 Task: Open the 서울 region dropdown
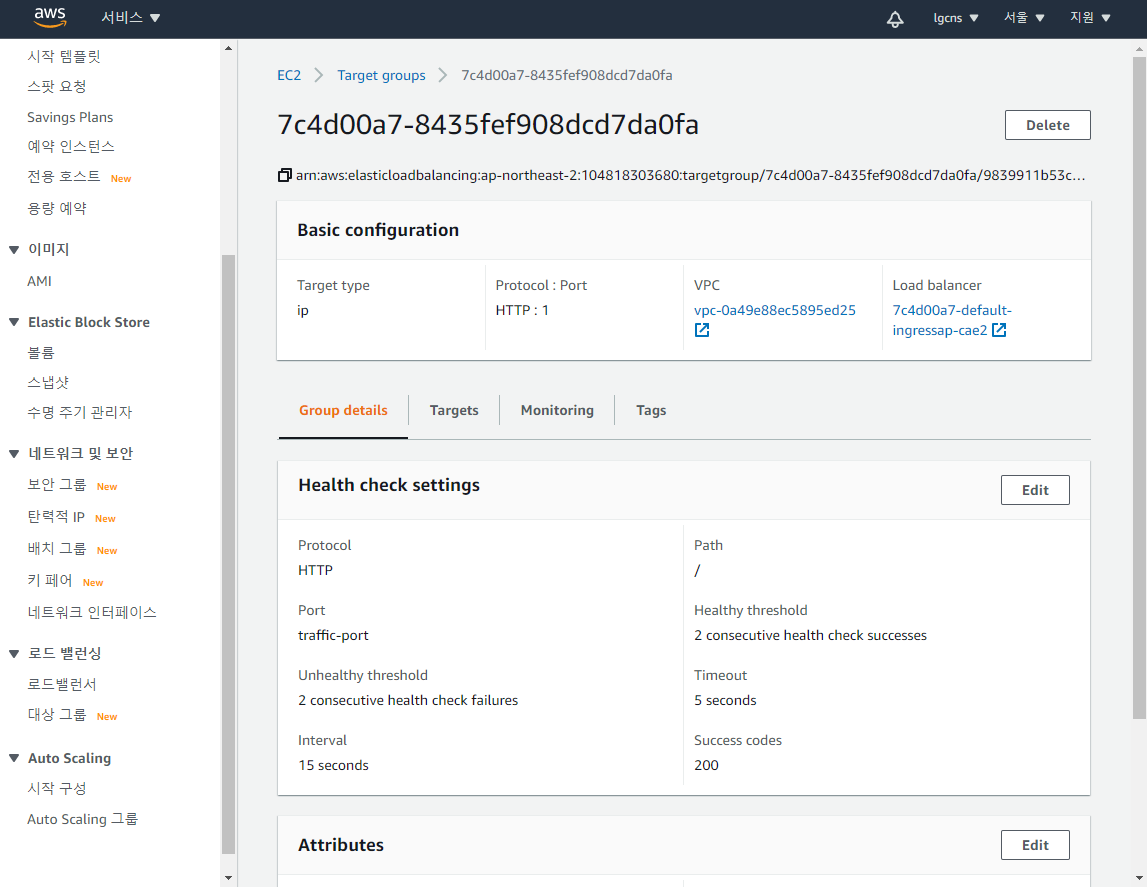(1023, 18)
